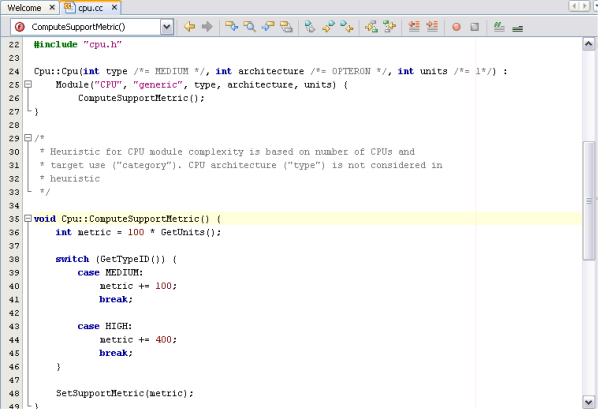Click line number 22 in the gutter
The image size is (600, 412).
point(14,44)
